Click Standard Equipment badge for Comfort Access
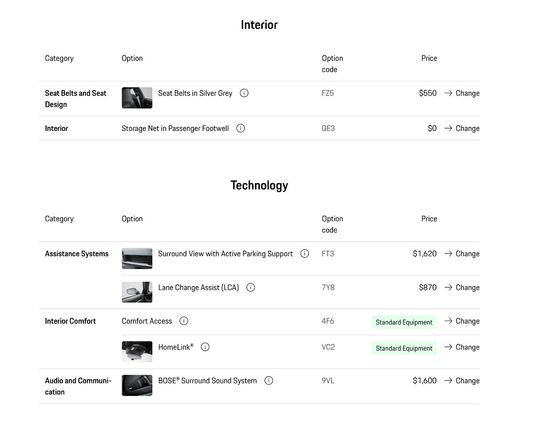Viewport: 544px width, 435px height. coord(404,322)
